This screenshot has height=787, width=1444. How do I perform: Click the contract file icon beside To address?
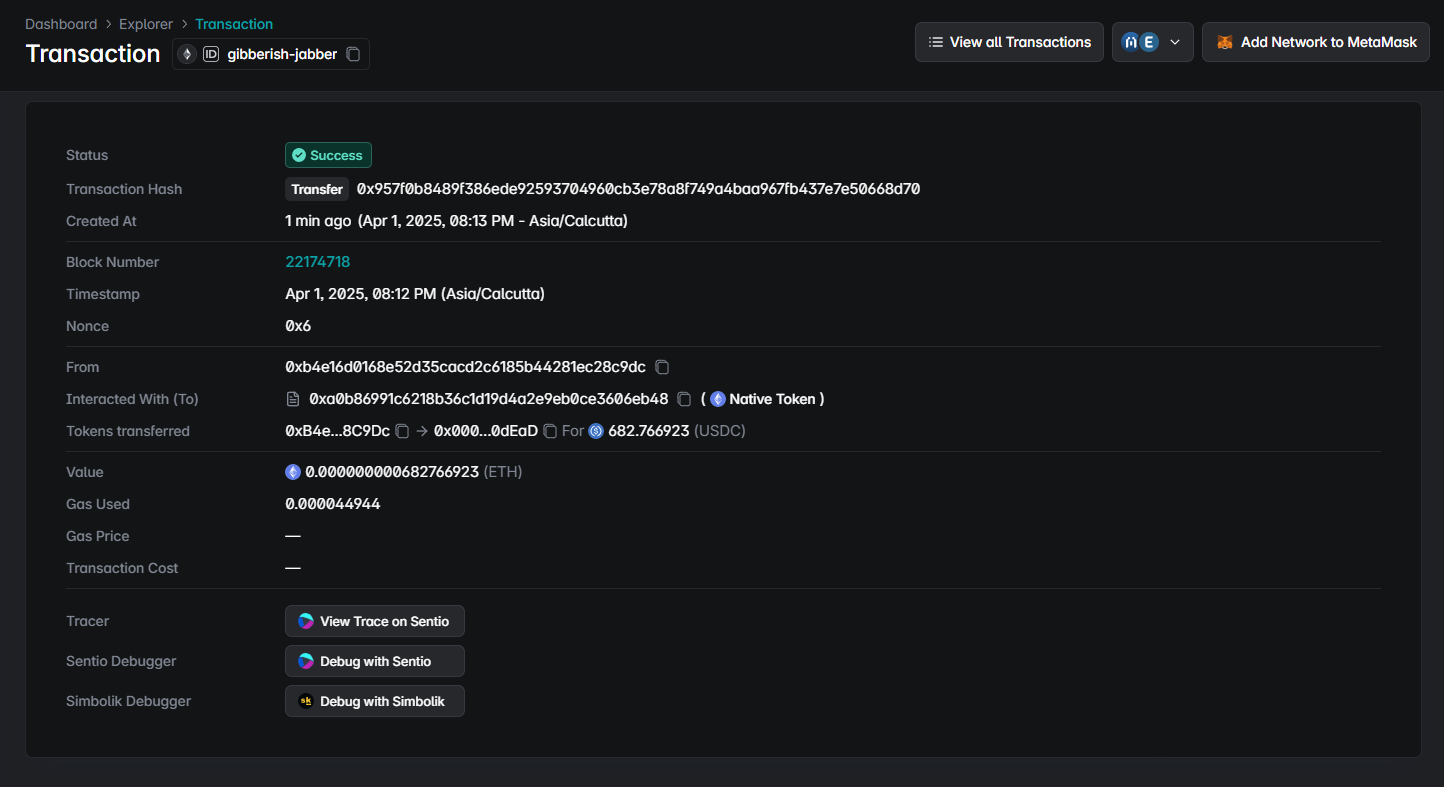pyautogui.click(x=293, y=399)
